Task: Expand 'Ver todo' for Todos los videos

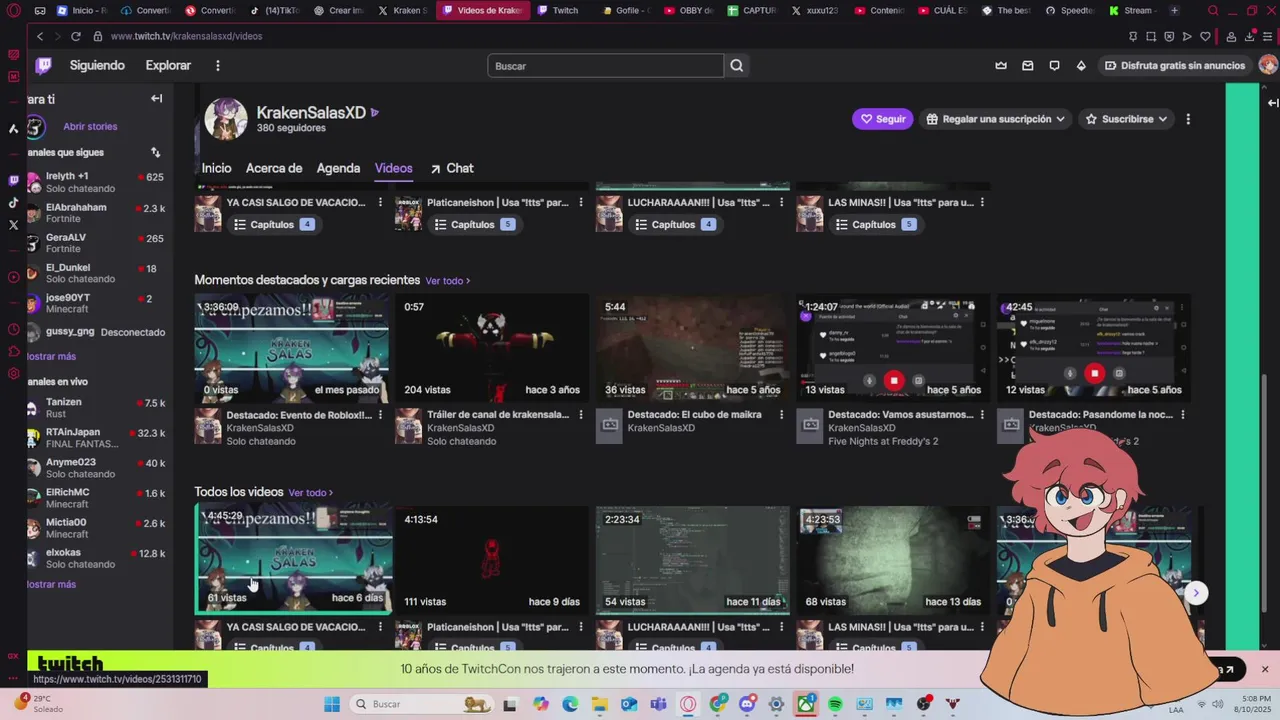Action: (310, 493)
